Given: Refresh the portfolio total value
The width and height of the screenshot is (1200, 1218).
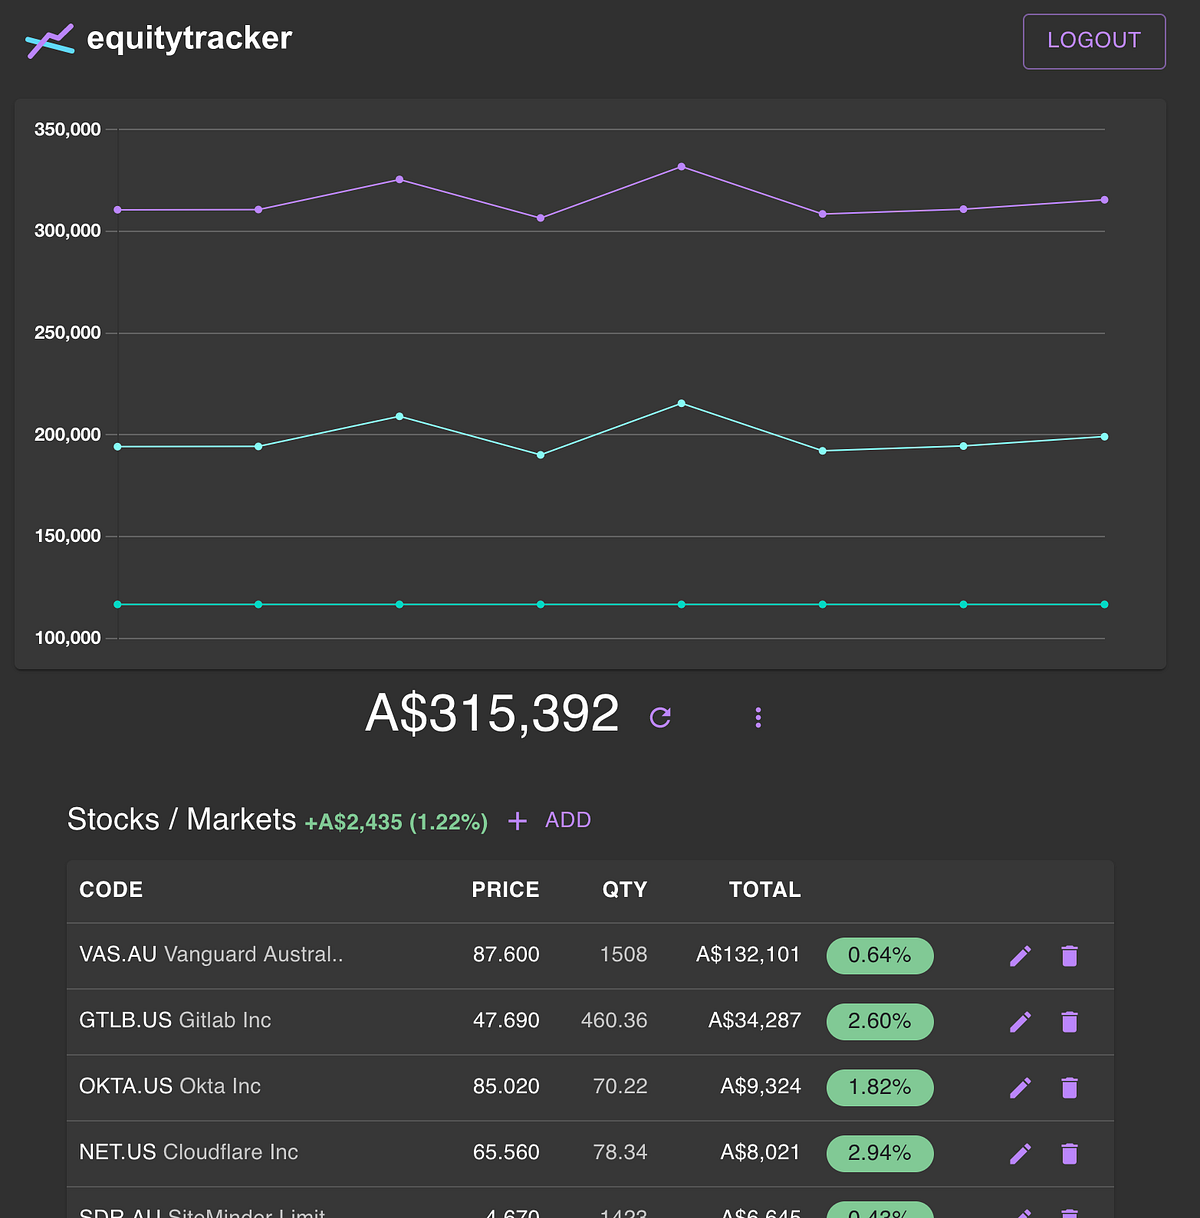Looking at the screenshot, I should pos(660,717).
